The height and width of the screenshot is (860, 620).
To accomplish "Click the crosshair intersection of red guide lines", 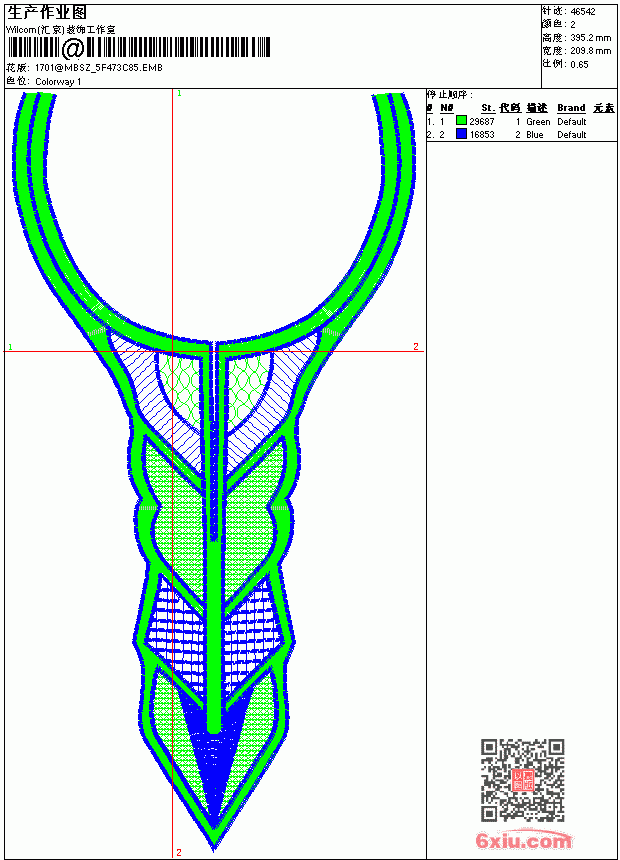I will 173,352.
